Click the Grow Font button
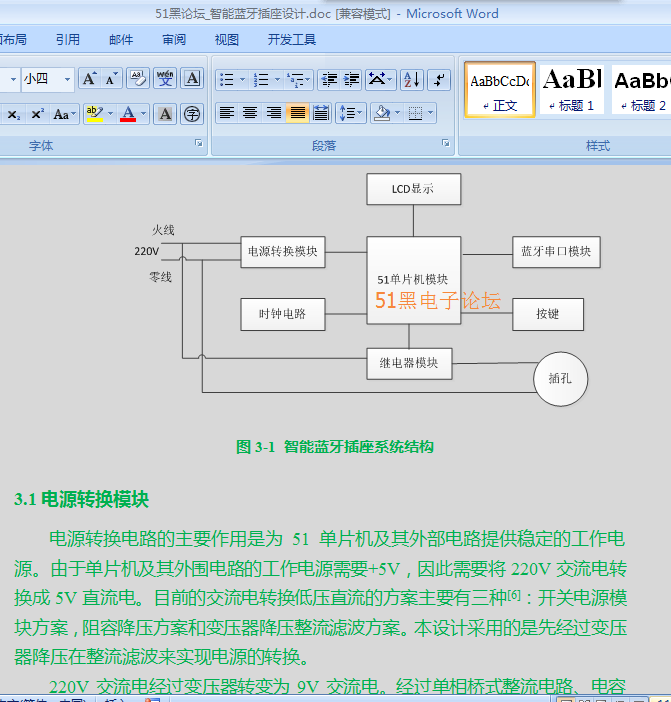This screenshot has width=671, height=702. pos(90,79)
